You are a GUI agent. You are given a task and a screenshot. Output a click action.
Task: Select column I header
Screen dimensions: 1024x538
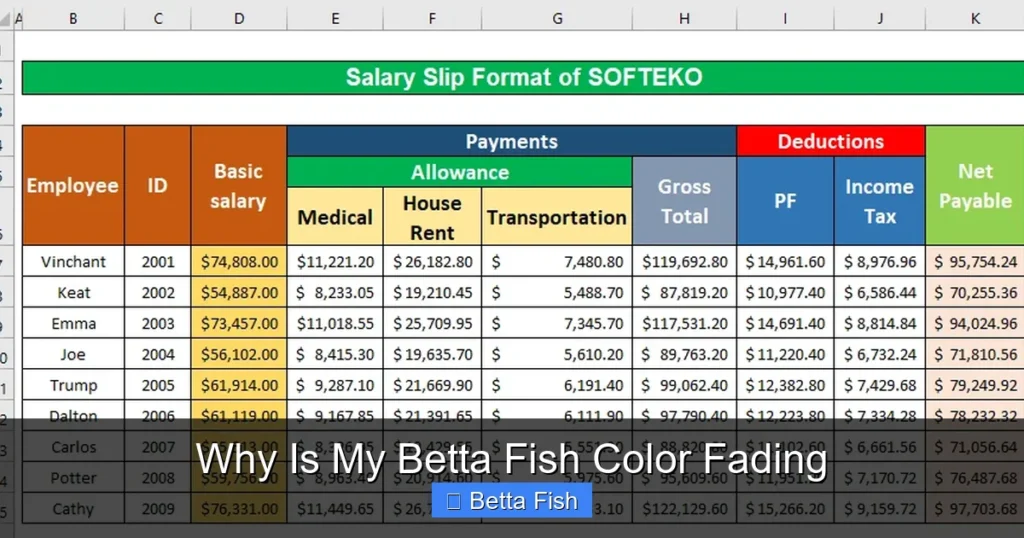coord(785,19)
